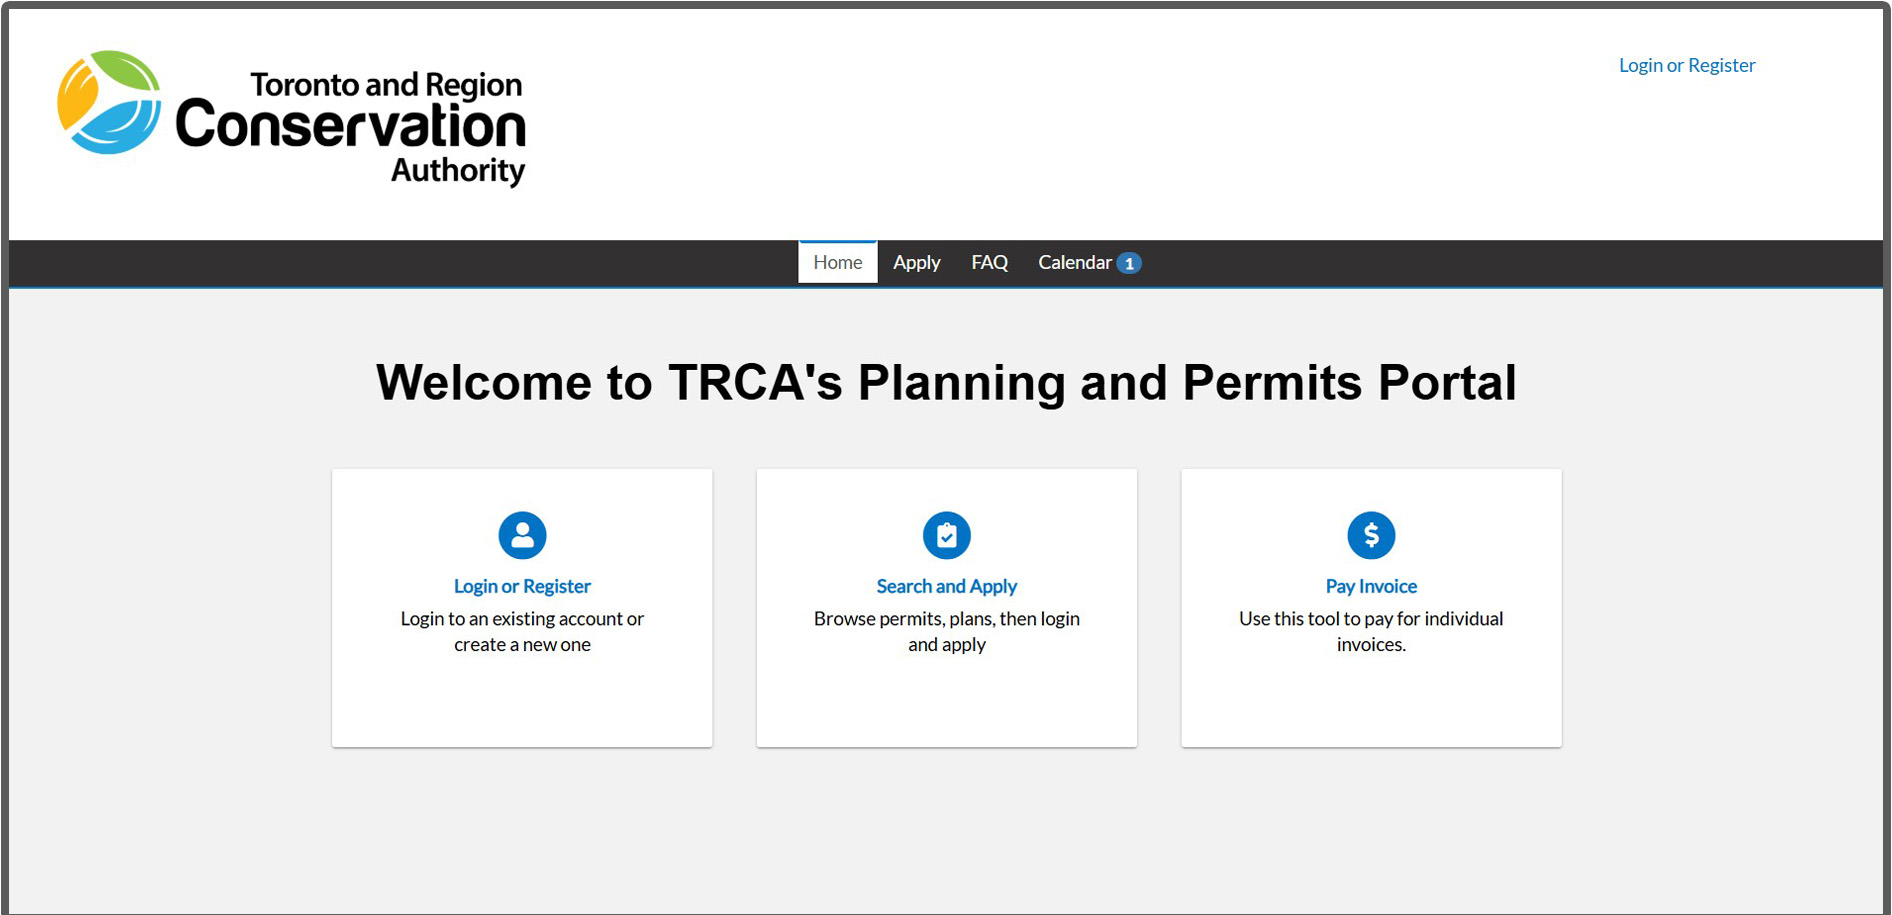Click the person icon above Login or Register
The height and width of the screenshot is (915, 1892).
click(x=522, y=536)
